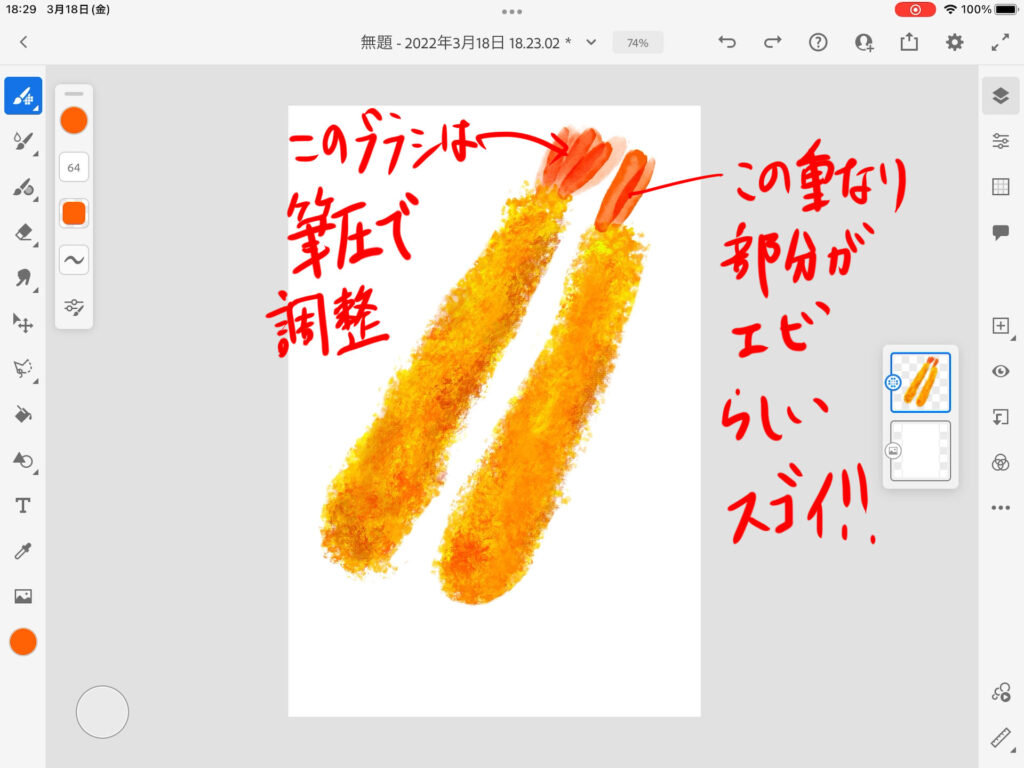The width and height of the screenshot is (1024, 768).
Task: Open the 74% zoom level menu
Action: pyautogui.click(x=637, y=43)
